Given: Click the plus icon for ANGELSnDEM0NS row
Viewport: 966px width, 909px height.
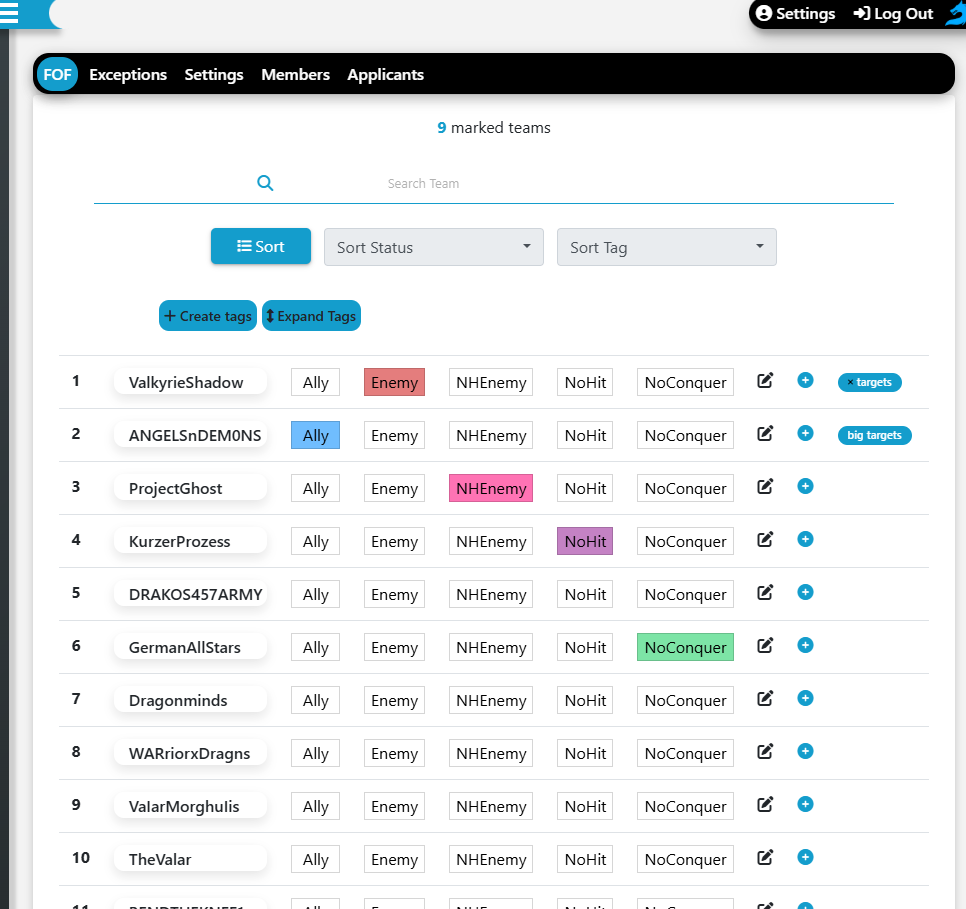Looking at the screenshot, I should click(x=805, y=433).
